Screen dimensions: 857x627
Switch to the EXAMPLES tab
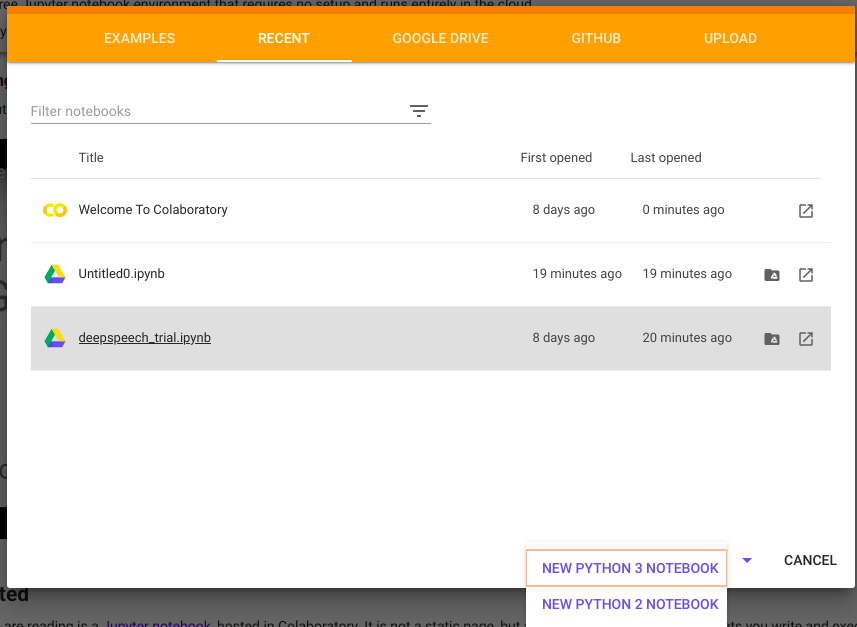pyautogui.click(x=139, y=38)
